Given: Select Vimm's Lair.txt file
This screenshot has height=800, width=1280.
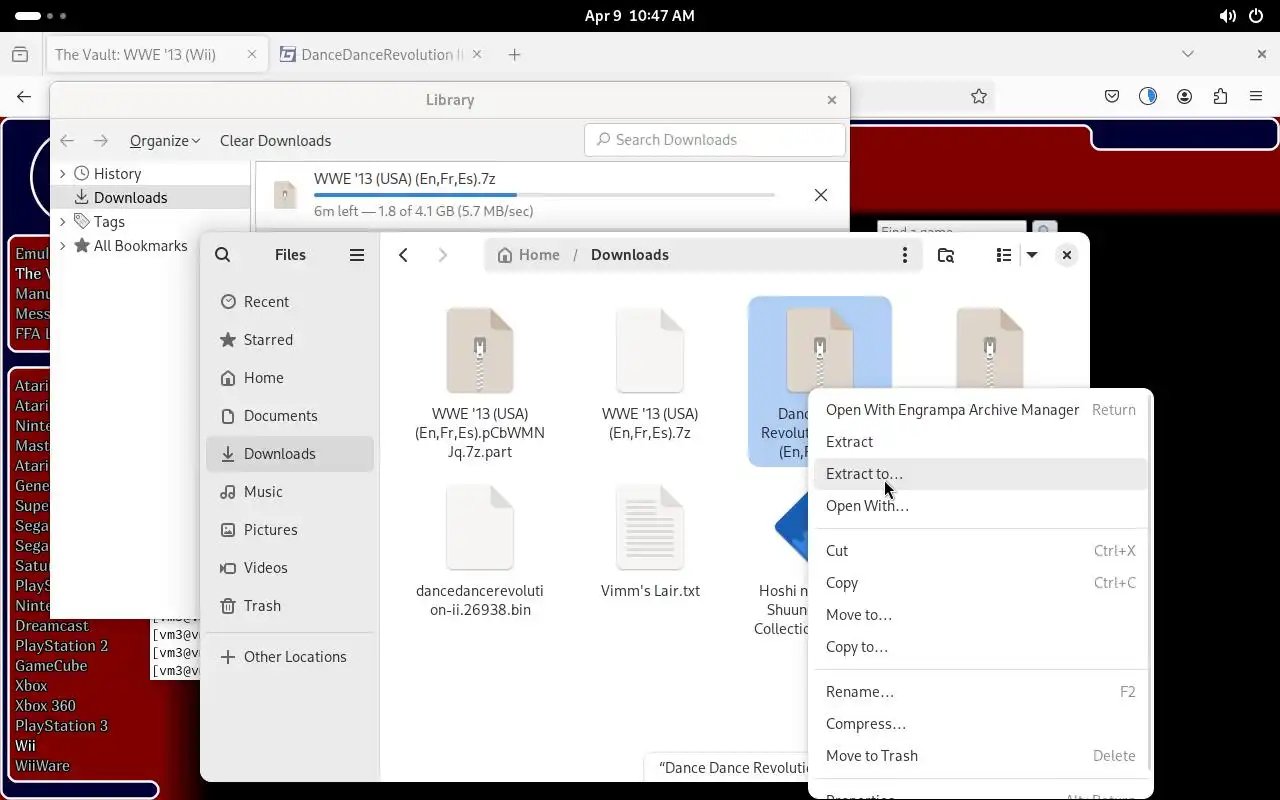Looking at the screenshot, I should click(650, 543).
